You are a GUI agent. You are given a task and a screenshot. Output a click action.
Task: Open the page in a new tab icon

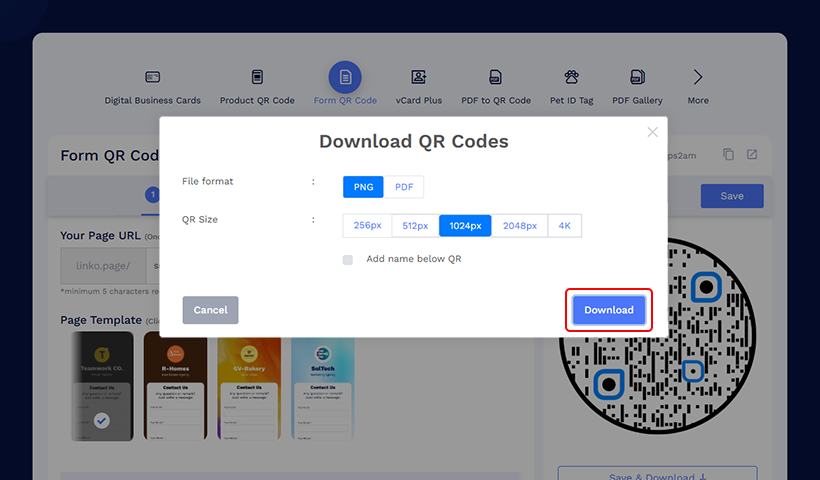pyautogui.click(x=752, y=154)
